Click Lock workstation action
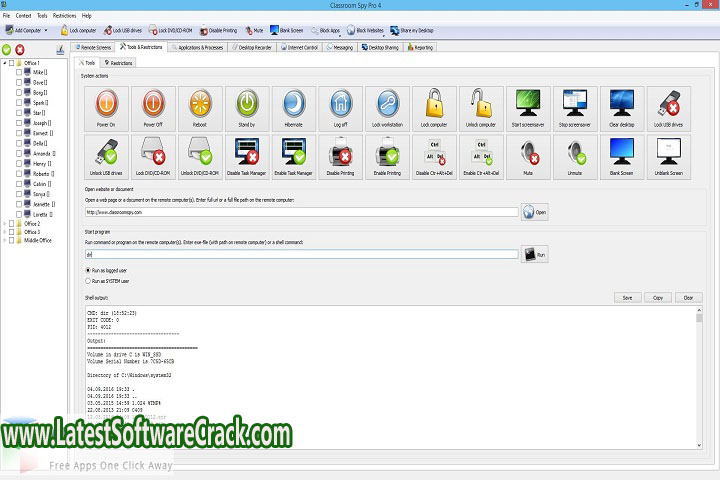This screenshot has height=480, width=720. click(x=388, y=108)
